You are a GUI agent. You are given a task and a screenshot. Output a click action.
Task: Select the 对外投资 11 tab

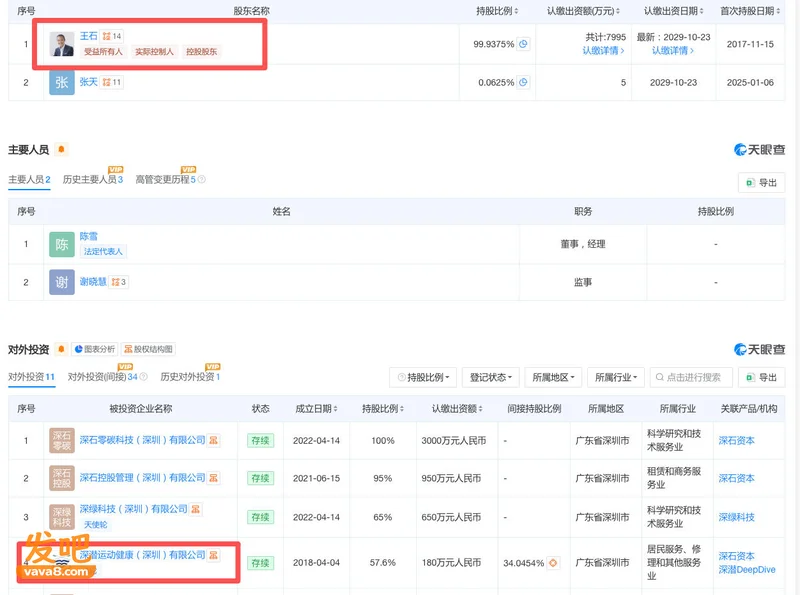point(31,377)
